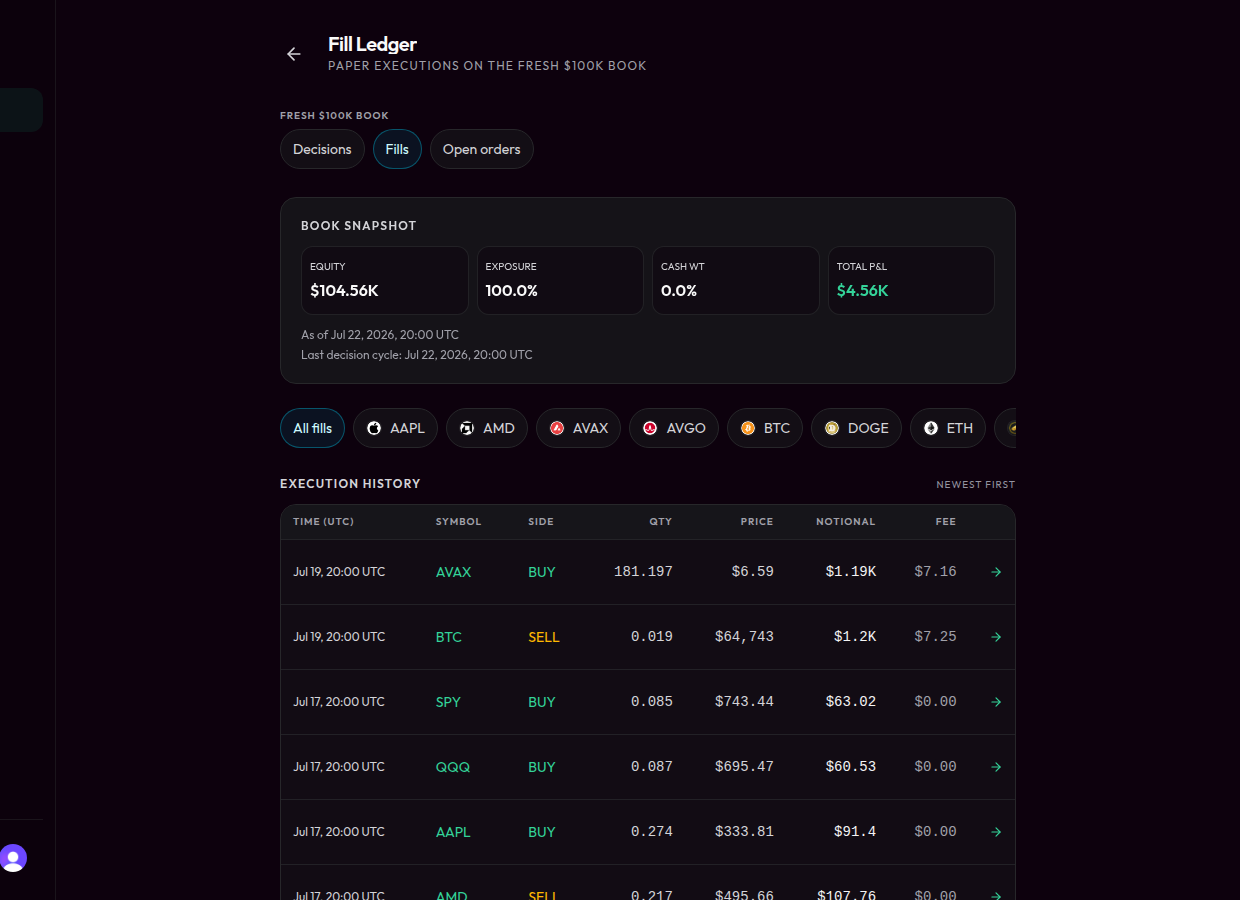The height and width of the screenshot is (900, 1240).
Task: Open details arrow for AAPL buy fill
Action: pos(996,832)
